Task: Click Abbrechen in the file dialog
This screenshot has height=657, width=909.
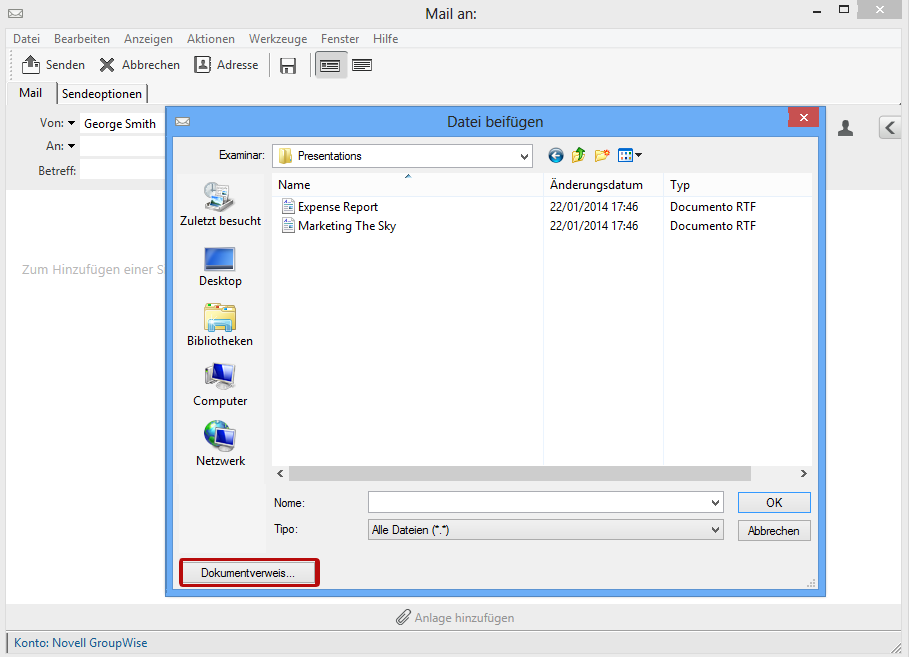Action: click(x=774, y=531)
